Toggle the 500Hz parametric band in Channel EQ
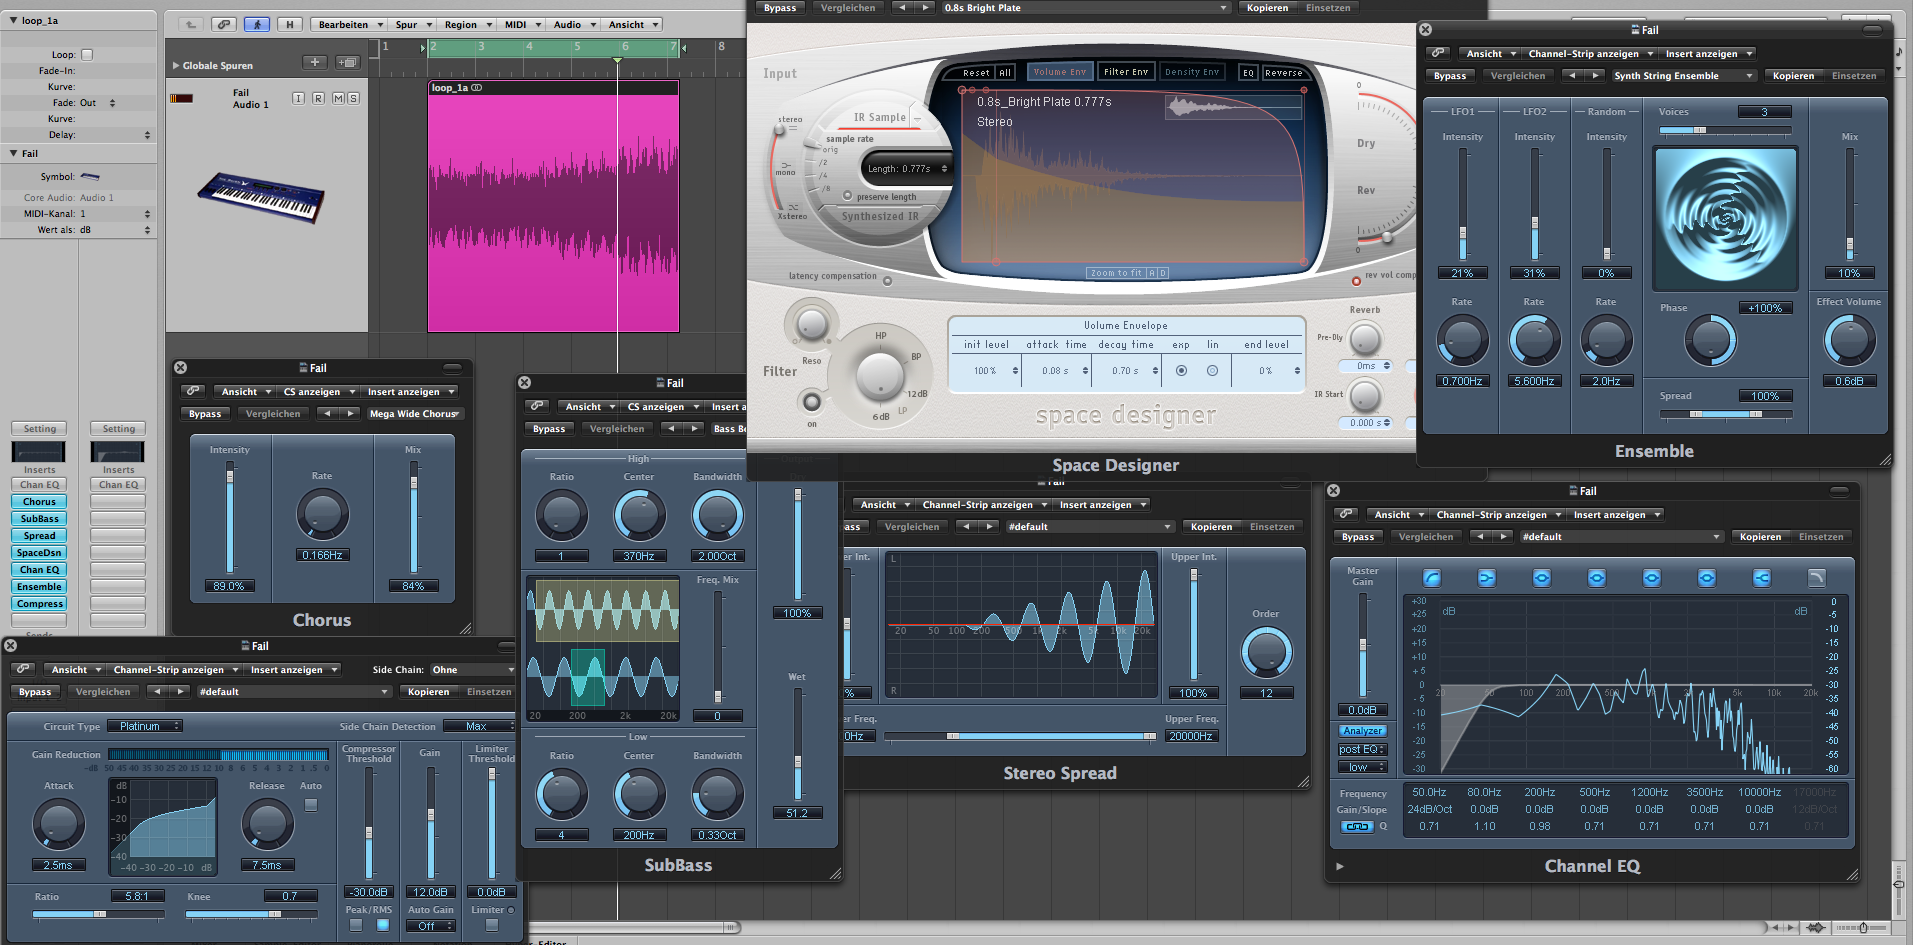 point(1597,578)
